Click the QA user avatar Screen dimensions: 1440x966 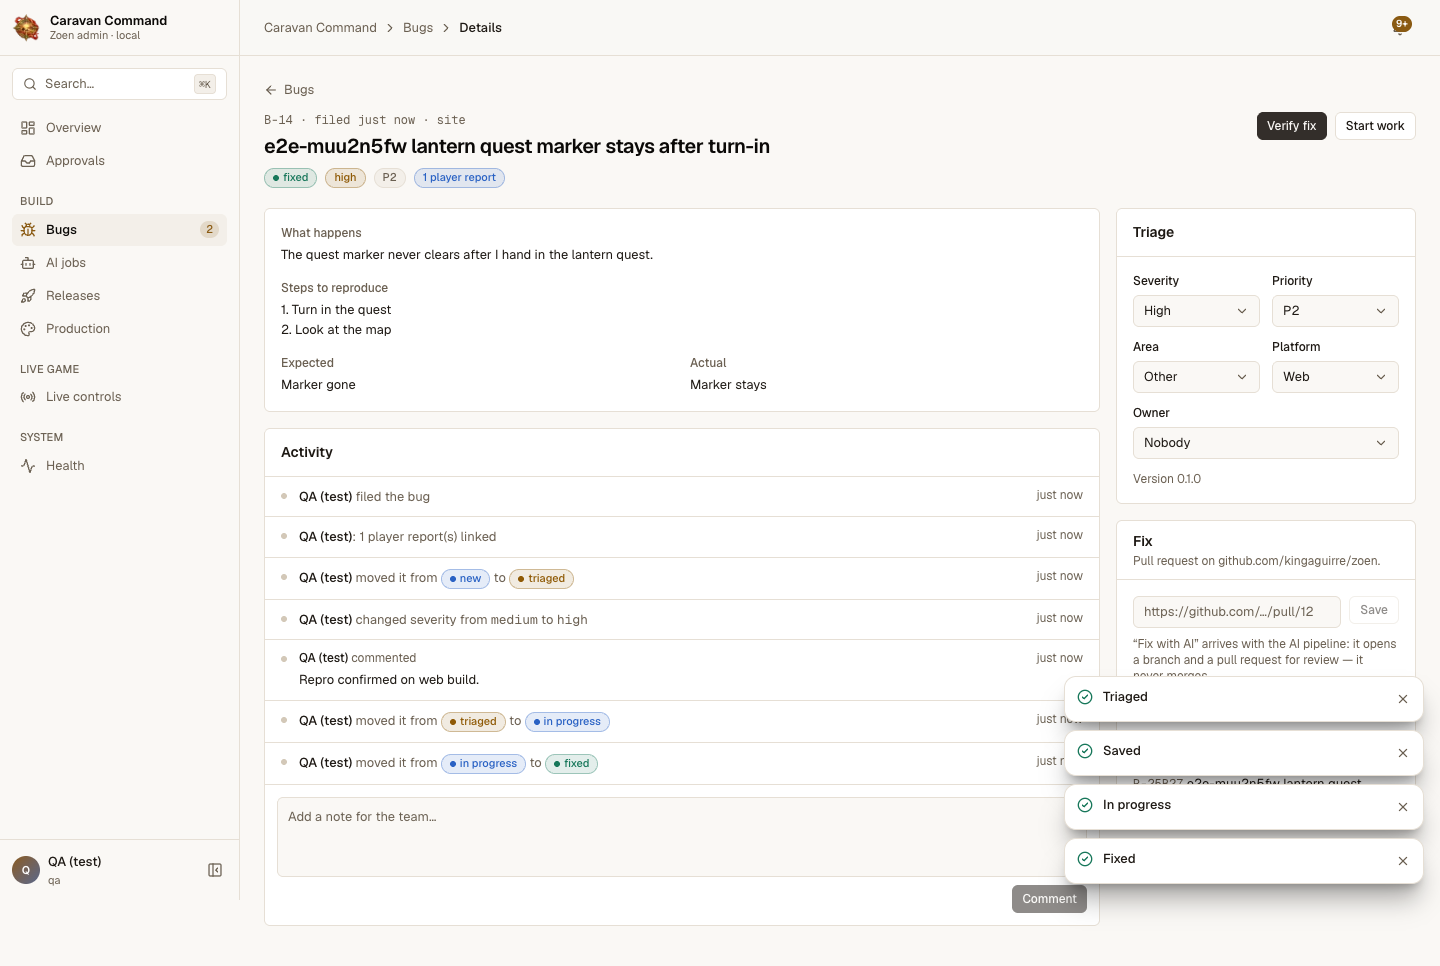26,870
